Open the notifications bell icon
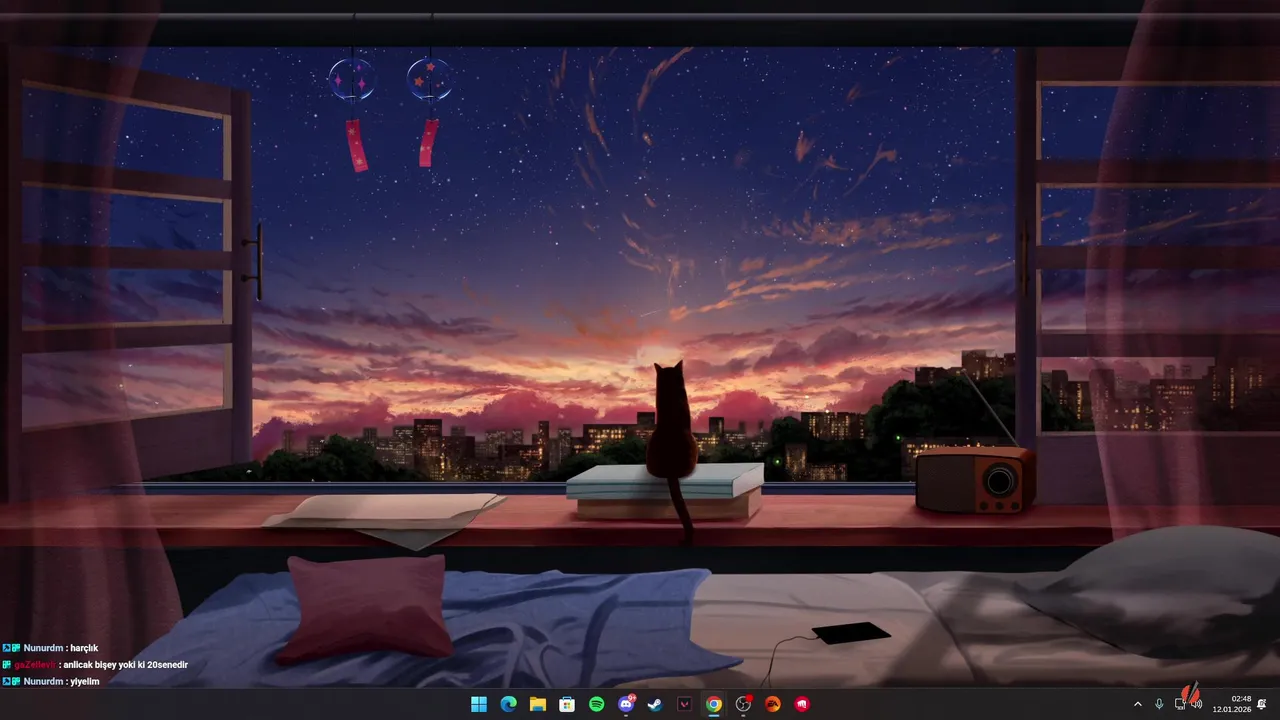Image resolution: width=1280 pixels, height=720 pixels. pos(1262,704)
